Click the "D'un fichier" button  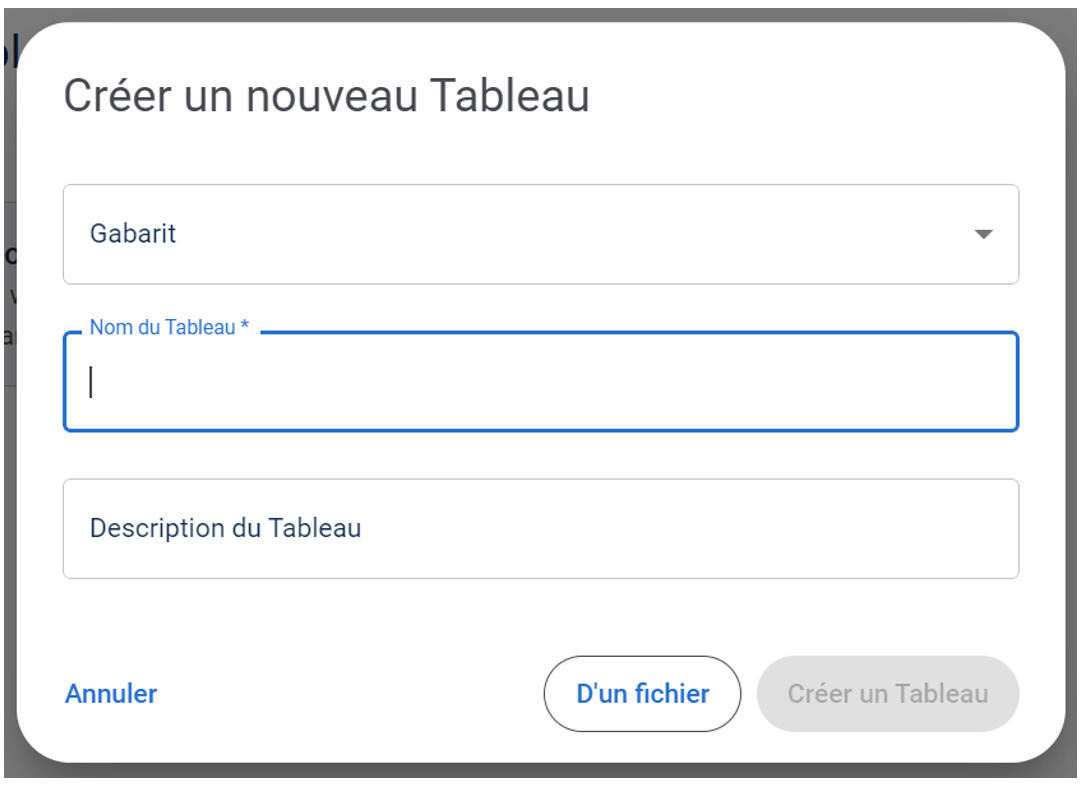tap(642, 694)
